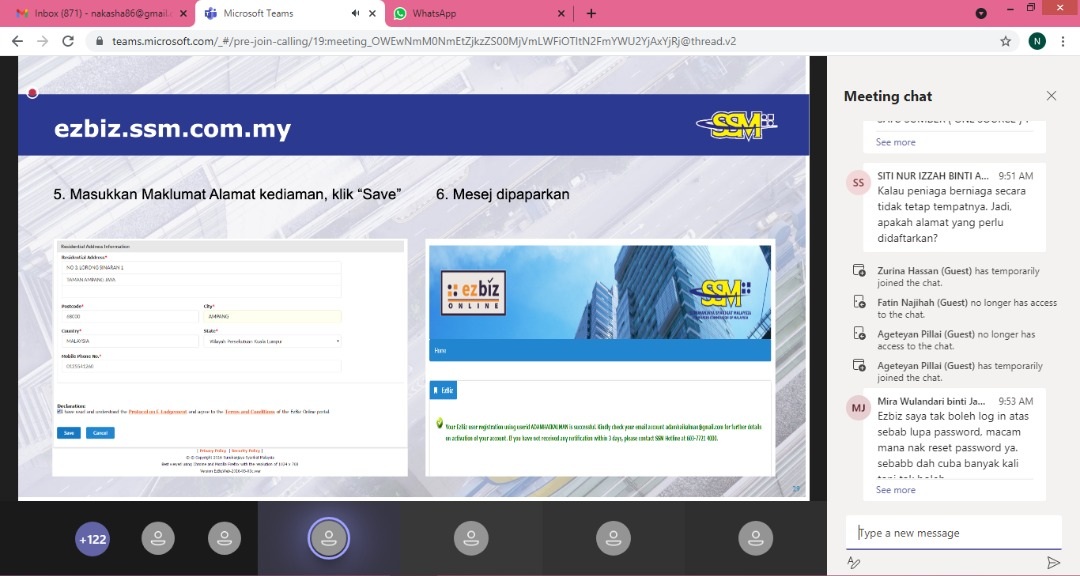Send the chat message with the arrow icon
Image resolution: width=1080 pixels, height=576 pixels.
tap(1053, 563)
